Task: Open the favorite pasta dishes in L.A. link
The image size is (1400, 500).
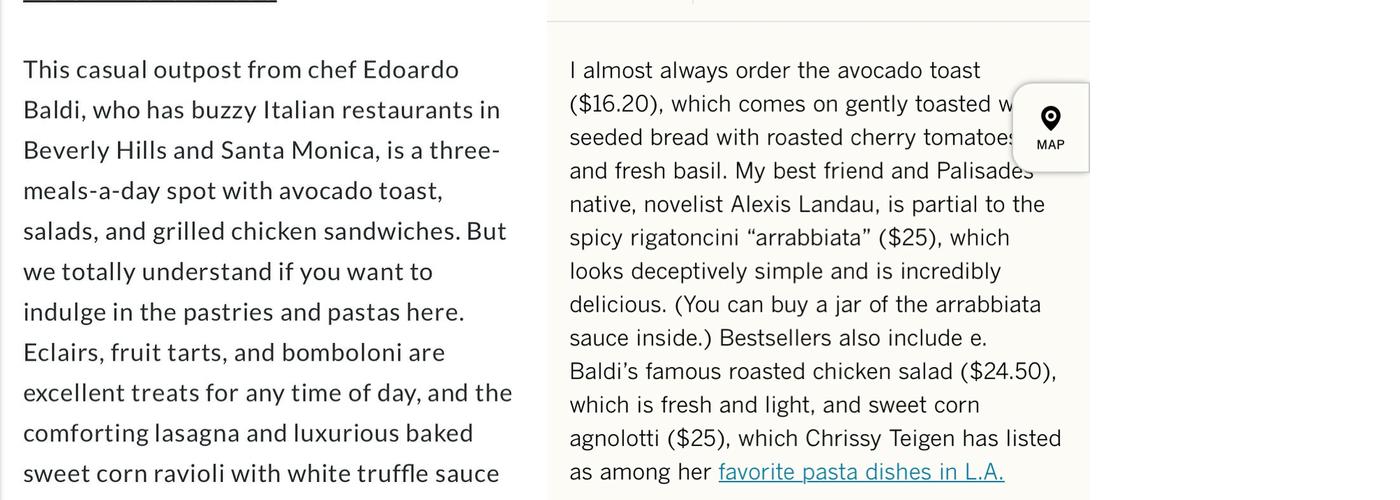Action: [861, 472]
